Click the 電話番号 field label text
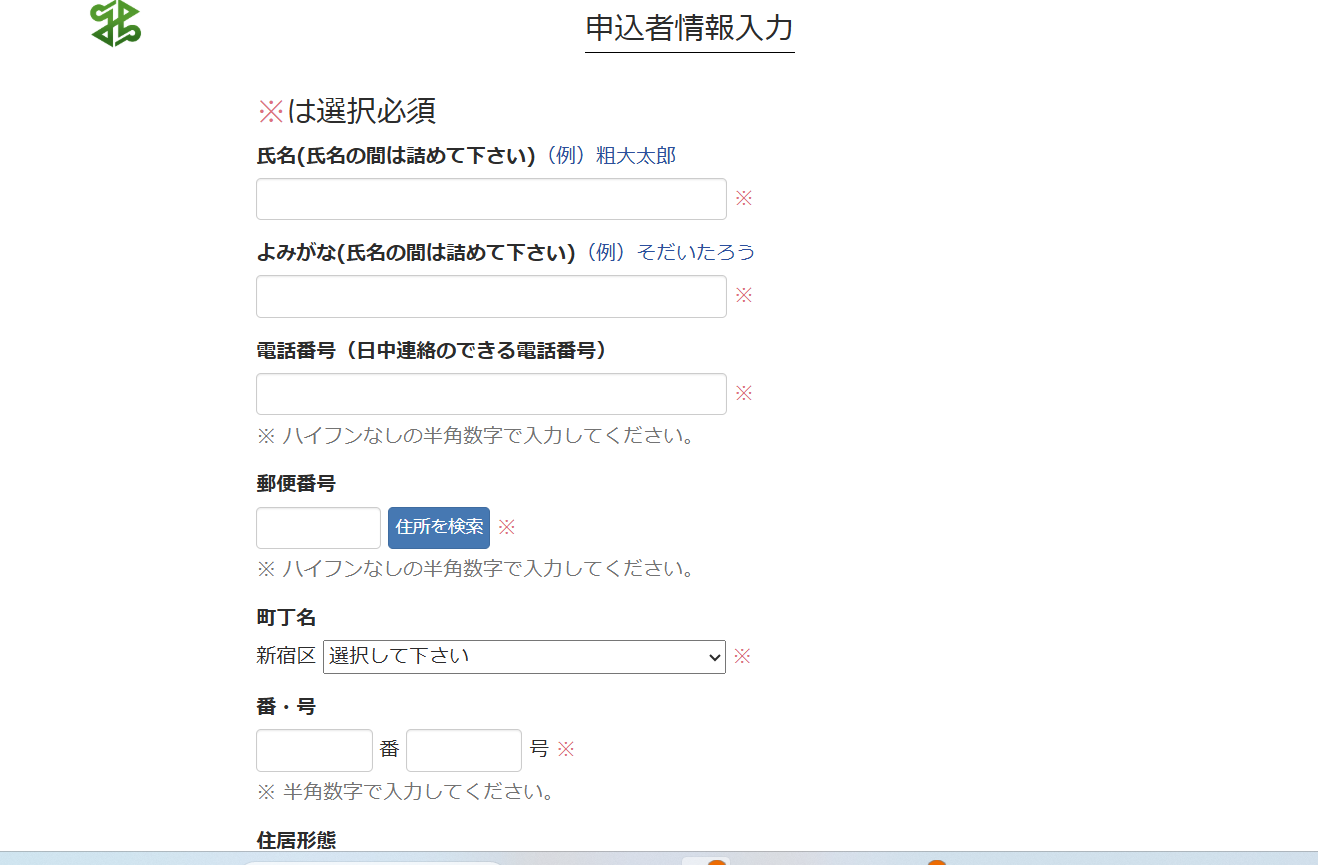The width and height of the screenshot is (1318, 865). tap(431, 350)
